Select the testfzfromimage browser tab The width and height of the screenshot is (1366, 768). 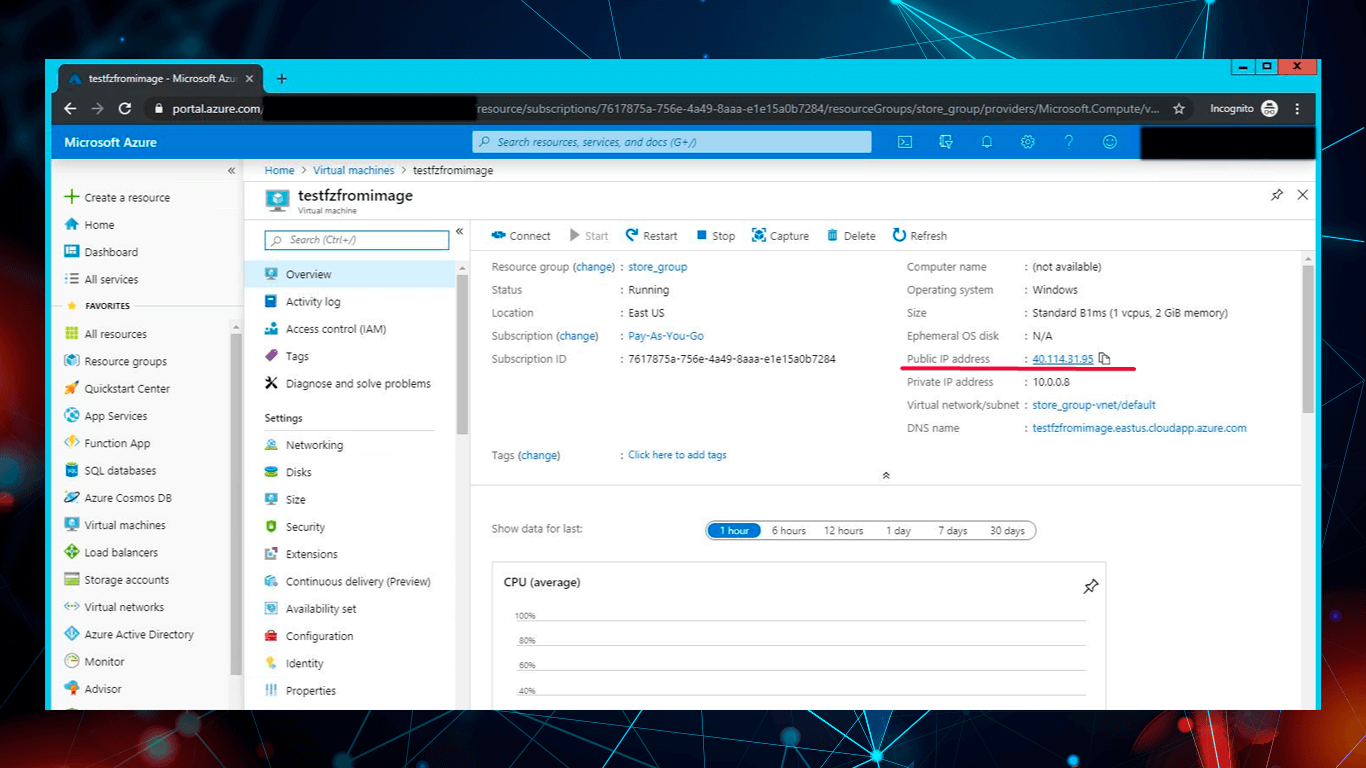pyautogui.click(x=155, y=78)
